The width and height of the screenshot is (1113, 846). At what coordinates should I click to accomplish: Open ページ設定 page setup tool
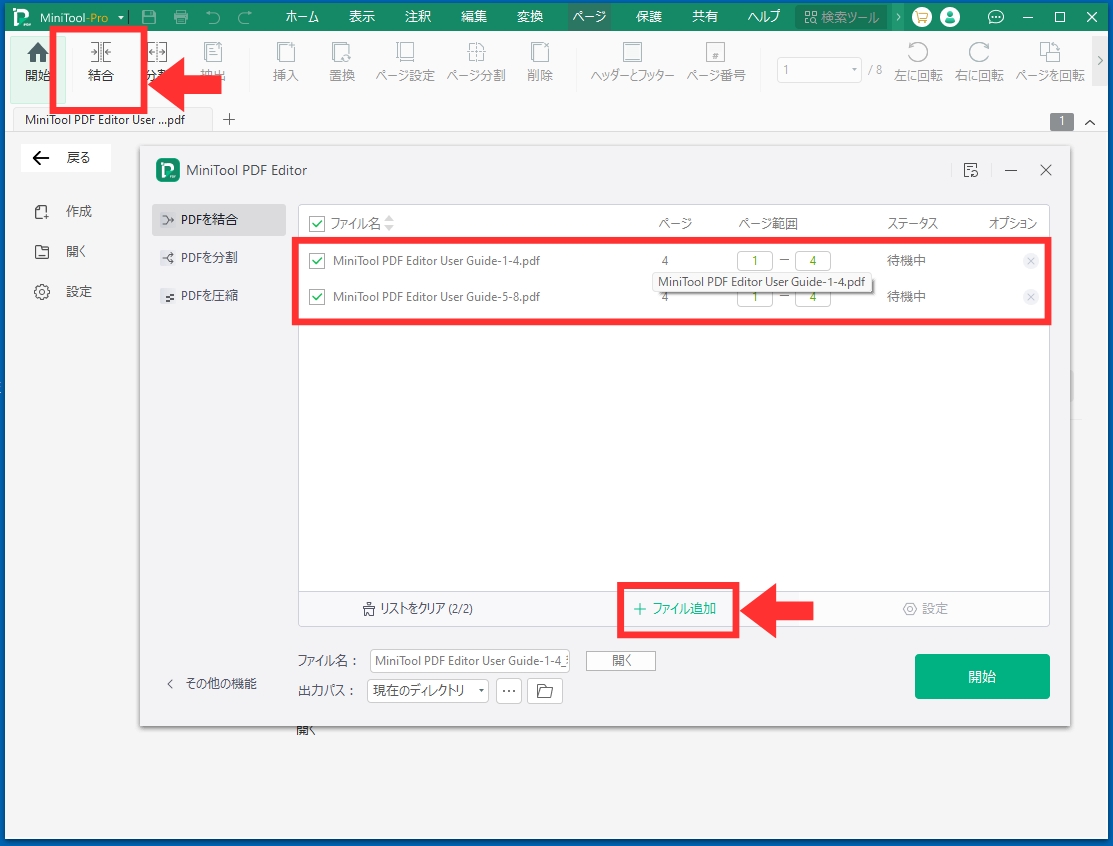pos(405,62)
